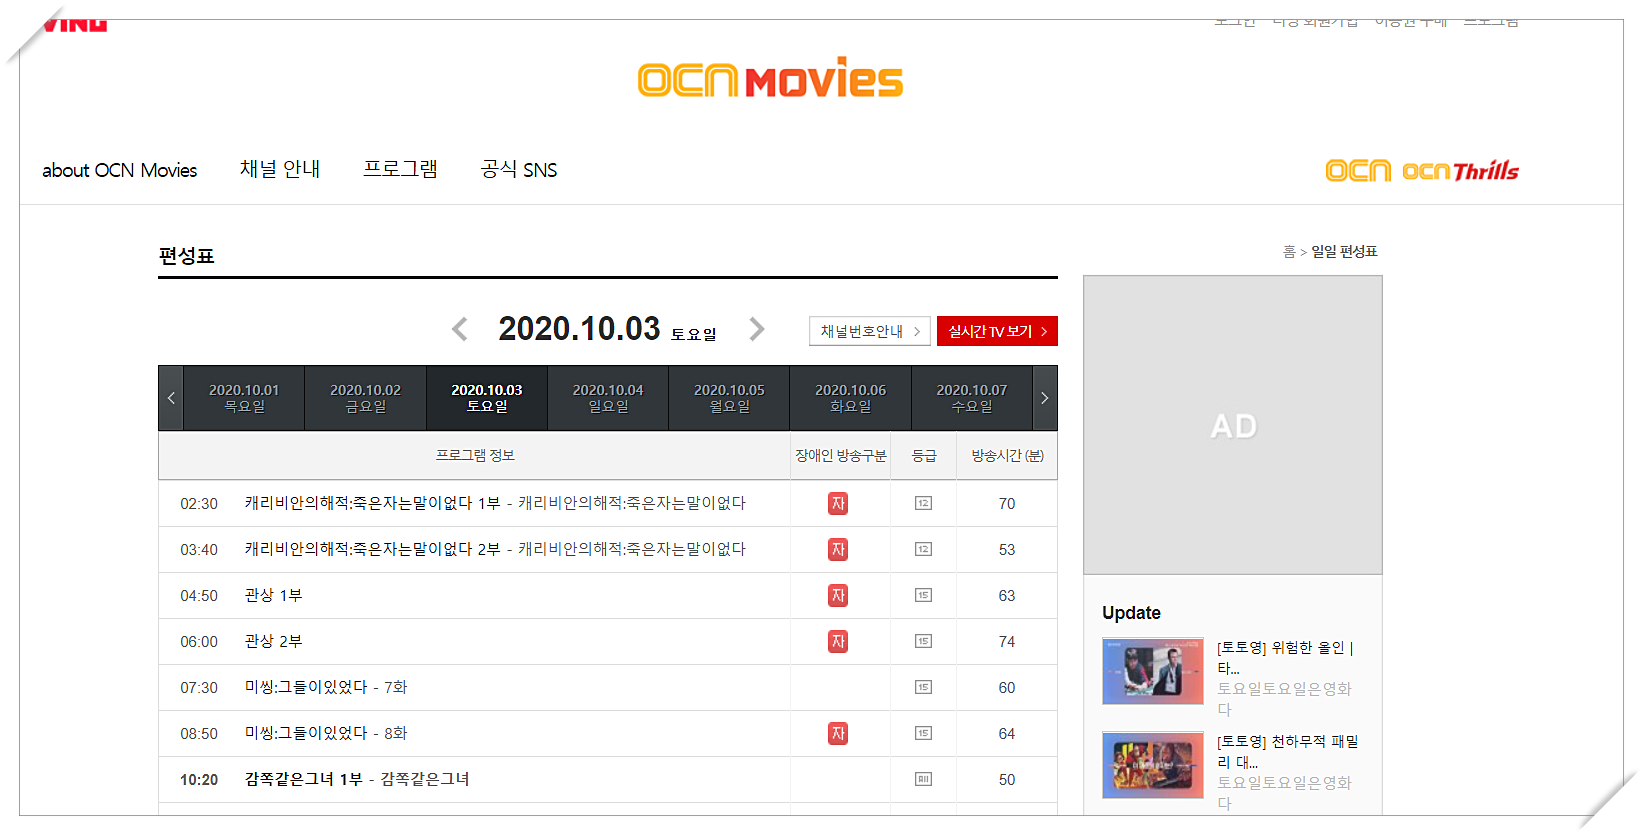The width and height of the screenshot is (1643, 835).
Task: Click subtitle icon in 02:30 row
Action: click(838, 504)
